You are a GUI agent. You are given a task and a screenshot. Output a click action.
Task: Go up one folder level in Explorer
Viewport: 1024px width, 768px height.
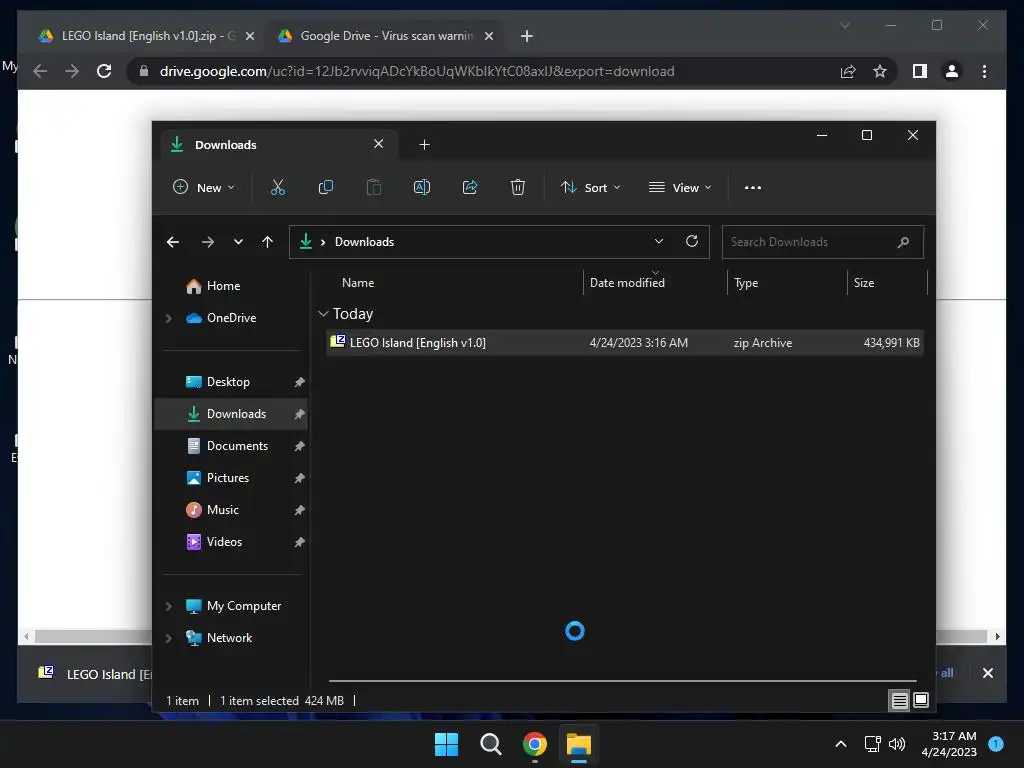[267, 242]
